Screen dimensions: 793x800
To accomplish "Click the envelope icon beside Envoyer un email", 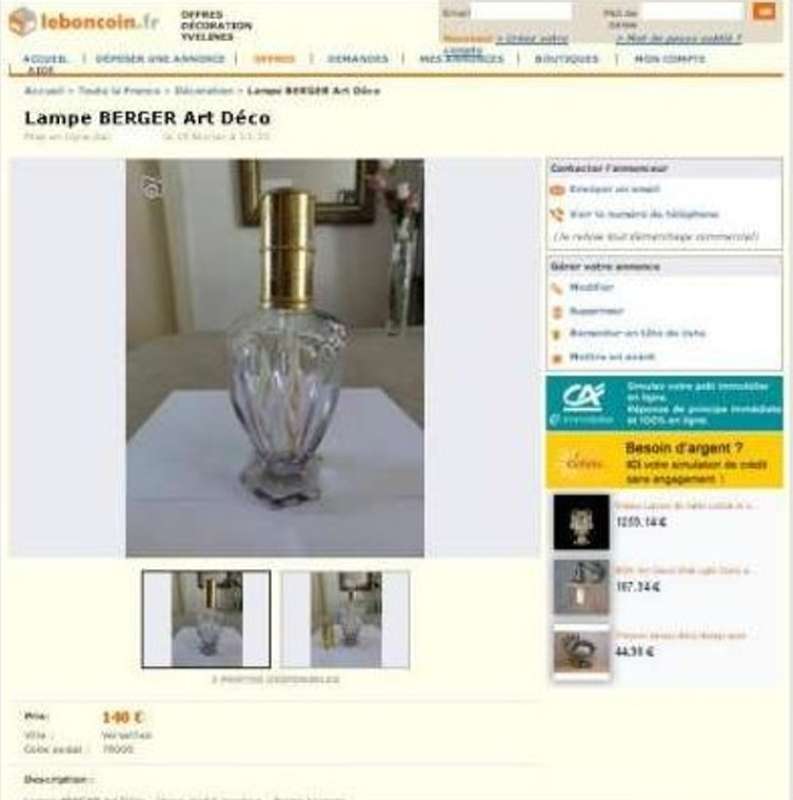I will [557, 190].
